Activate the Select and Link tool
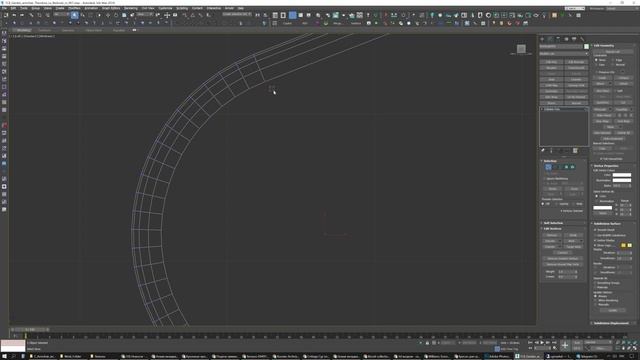Viewport: 640px width, 360px height. click(31, 15)
